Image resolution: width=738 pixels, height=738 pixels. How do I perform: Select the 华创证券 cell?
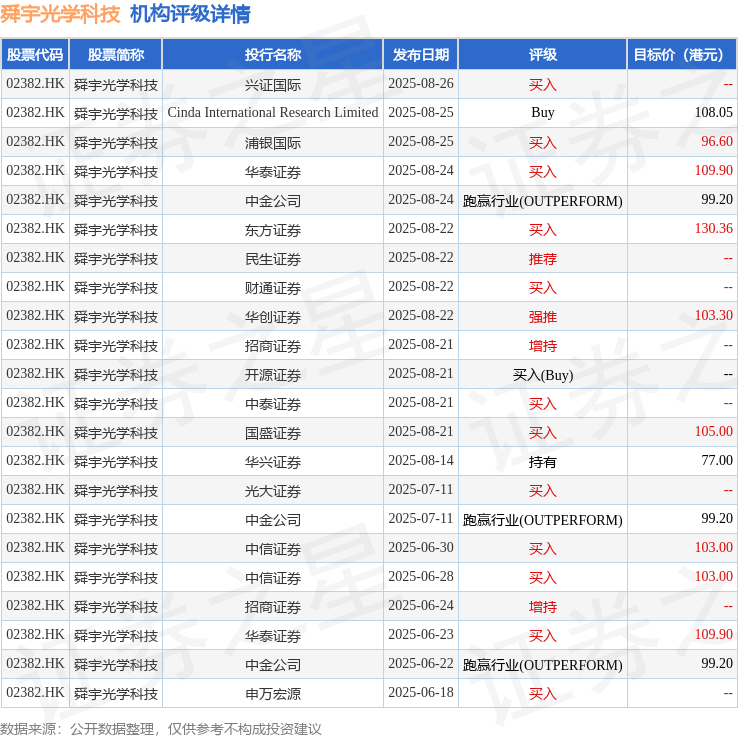(x=273, y=317)
